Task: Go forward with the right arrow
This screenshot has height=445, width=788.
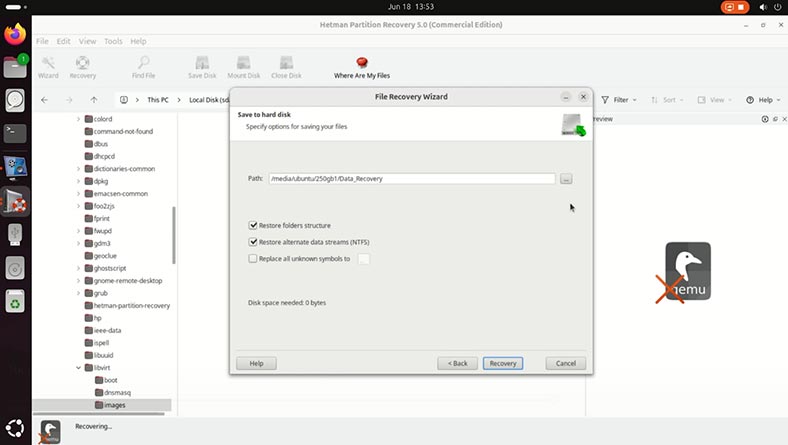Action: point(69,100)
